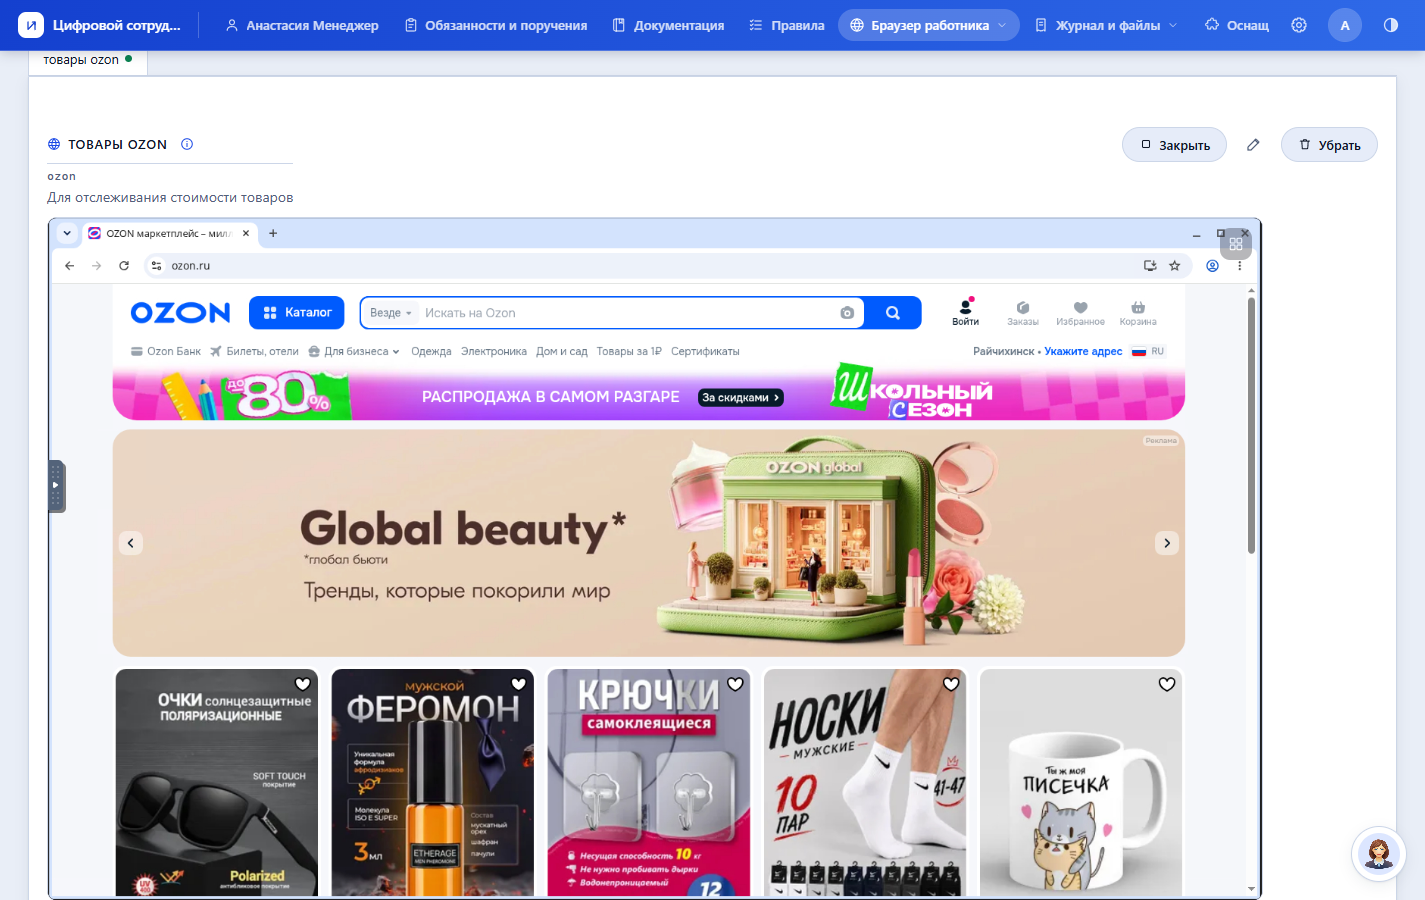Screen dimensions: 1425x900
Task: Open camera image search on Ozon
Action: coord(847,313)
